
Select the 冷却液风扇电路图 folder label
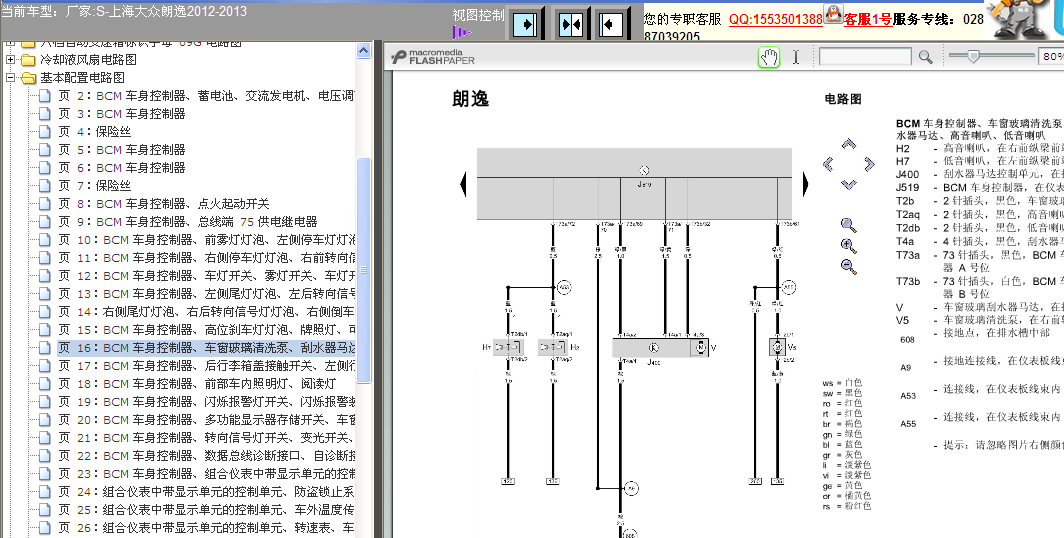[x=89, y=60]
